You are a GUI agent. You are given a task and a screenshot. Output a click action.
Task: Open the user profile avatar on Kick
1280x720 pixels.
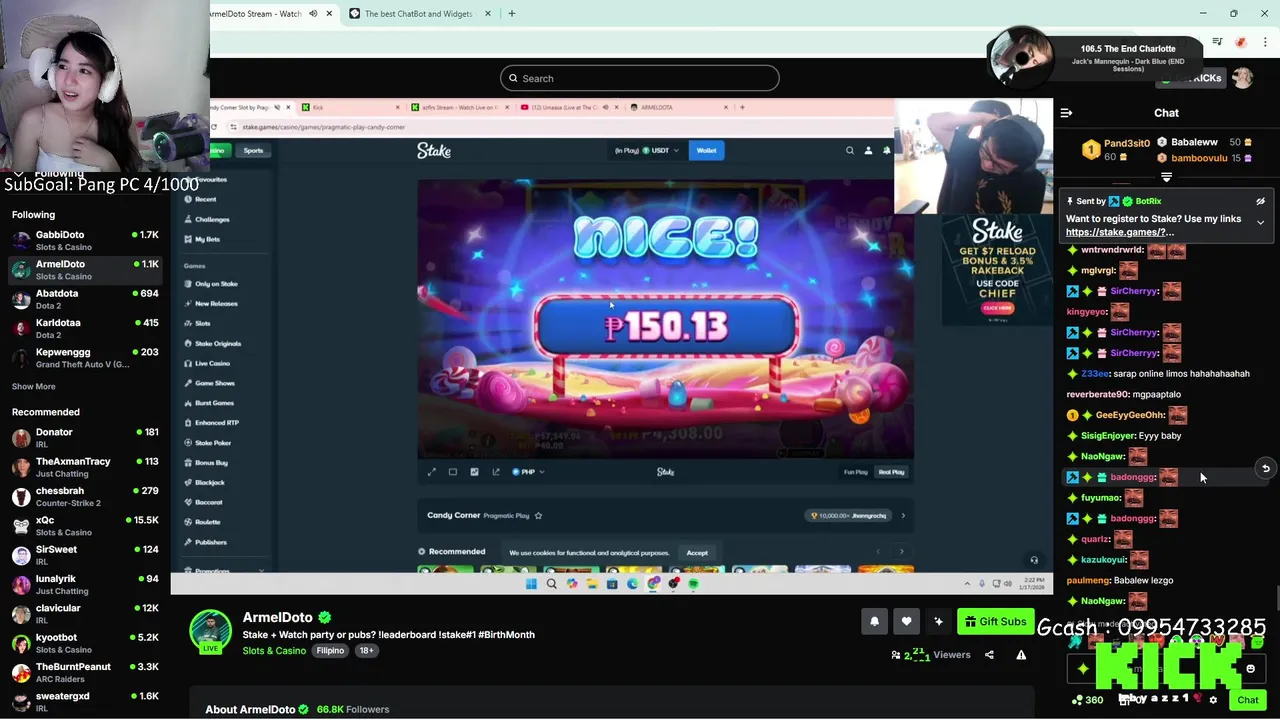(1242, 78)
